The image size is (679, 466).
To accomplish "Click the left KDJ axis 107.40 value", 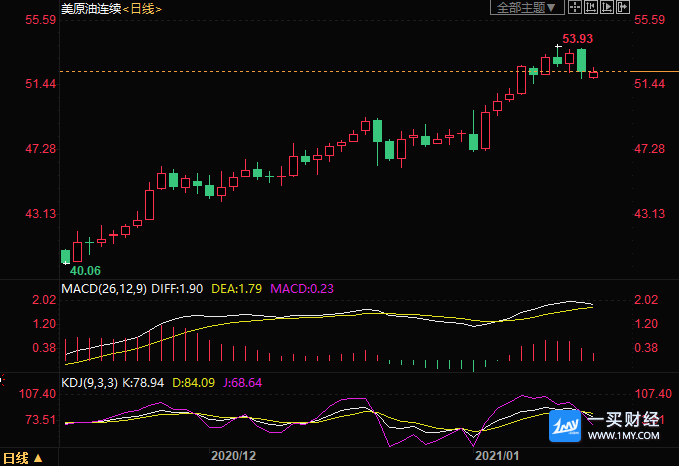I will coord(37,394).
